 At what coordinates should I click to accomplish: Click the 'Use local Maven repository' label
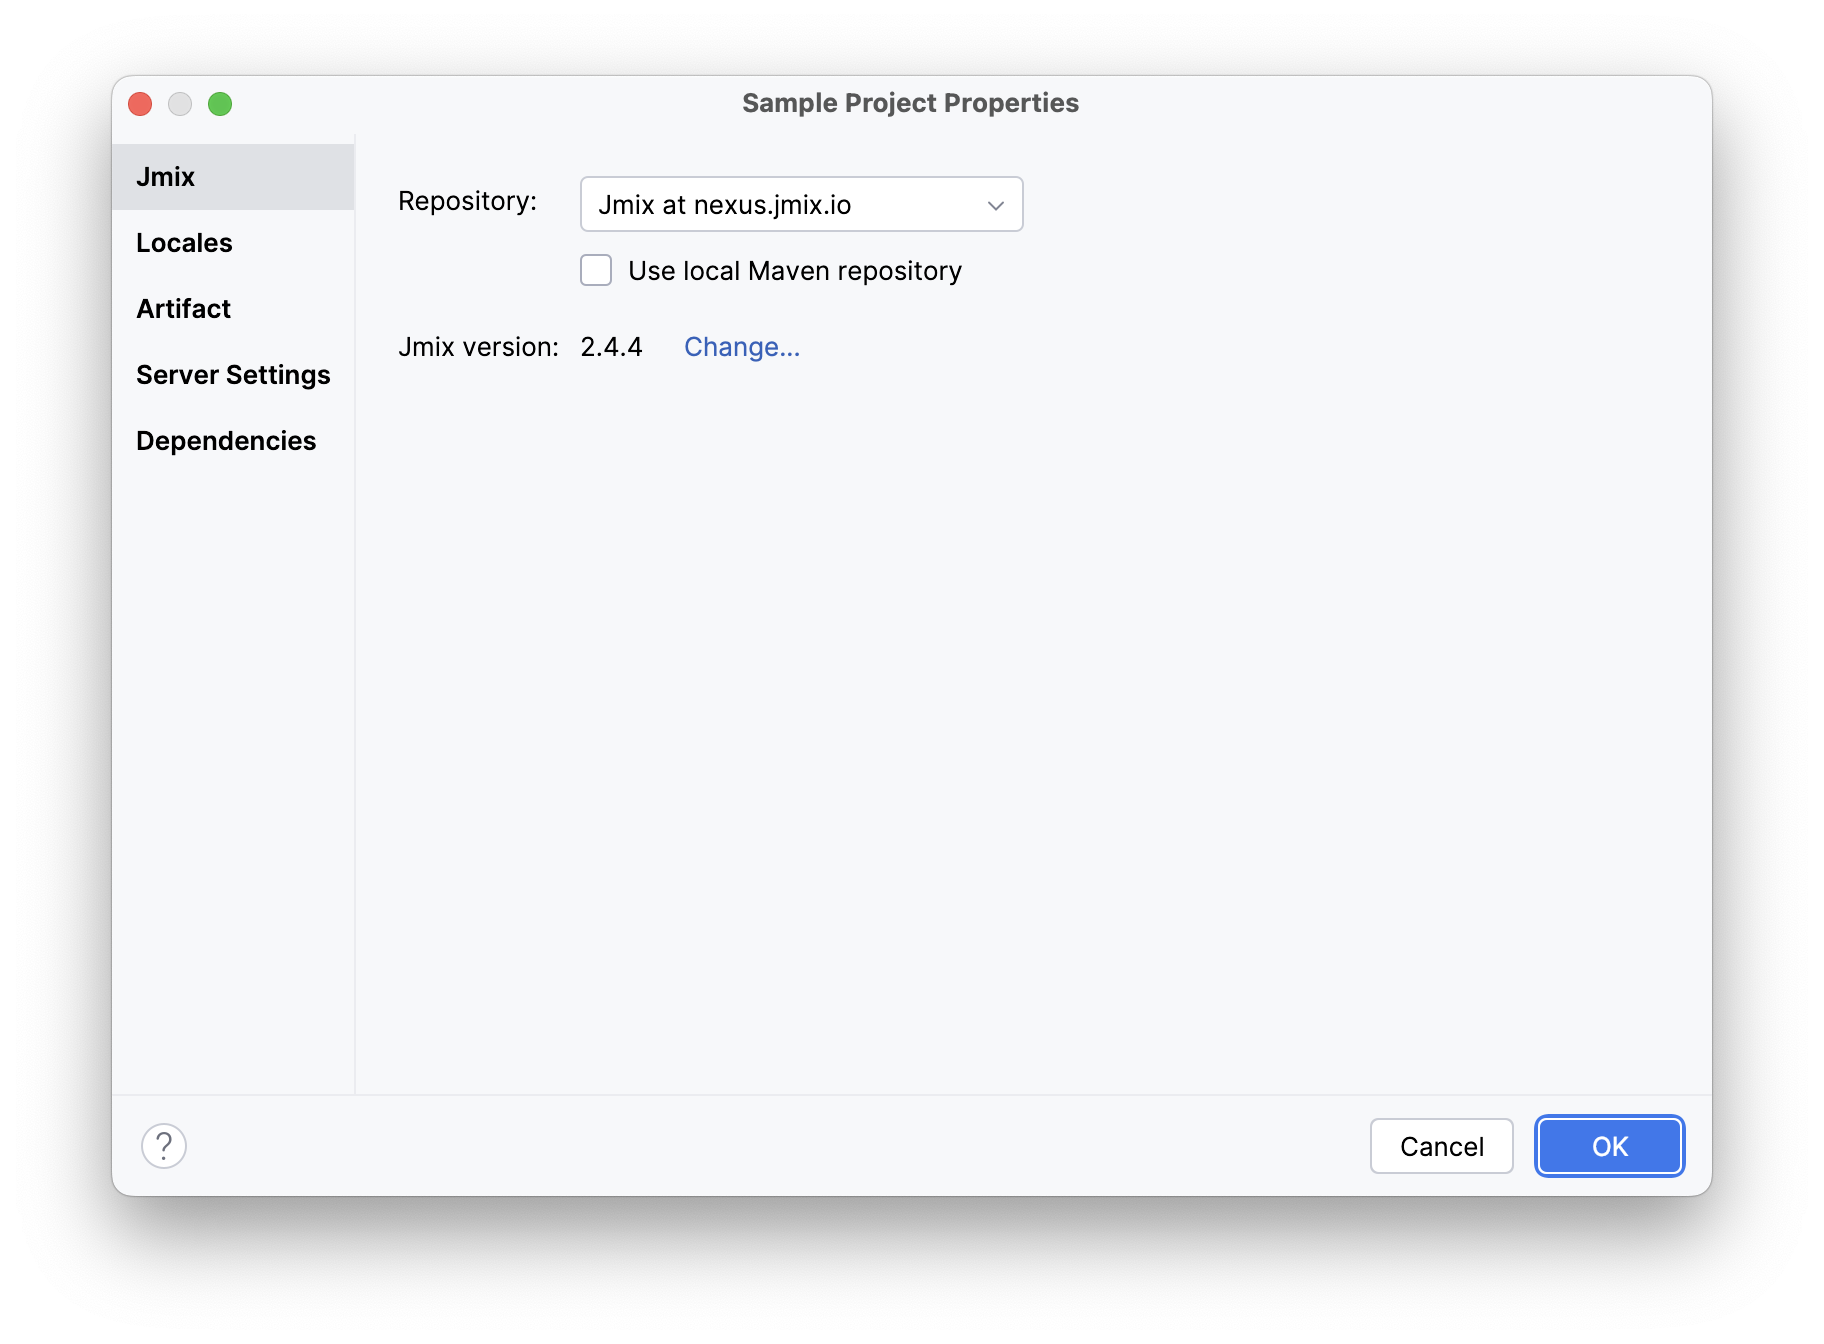[x=795, y=271]
